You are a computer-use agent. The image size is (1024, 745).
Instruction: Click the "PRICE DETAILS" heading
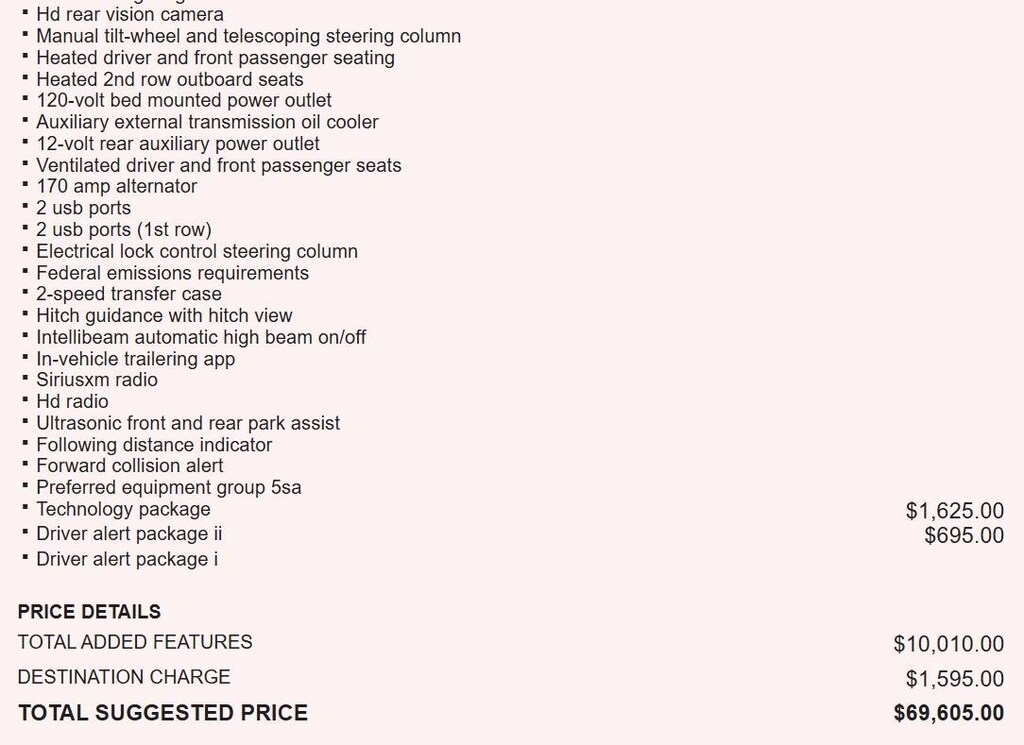[x=89, y=611]
